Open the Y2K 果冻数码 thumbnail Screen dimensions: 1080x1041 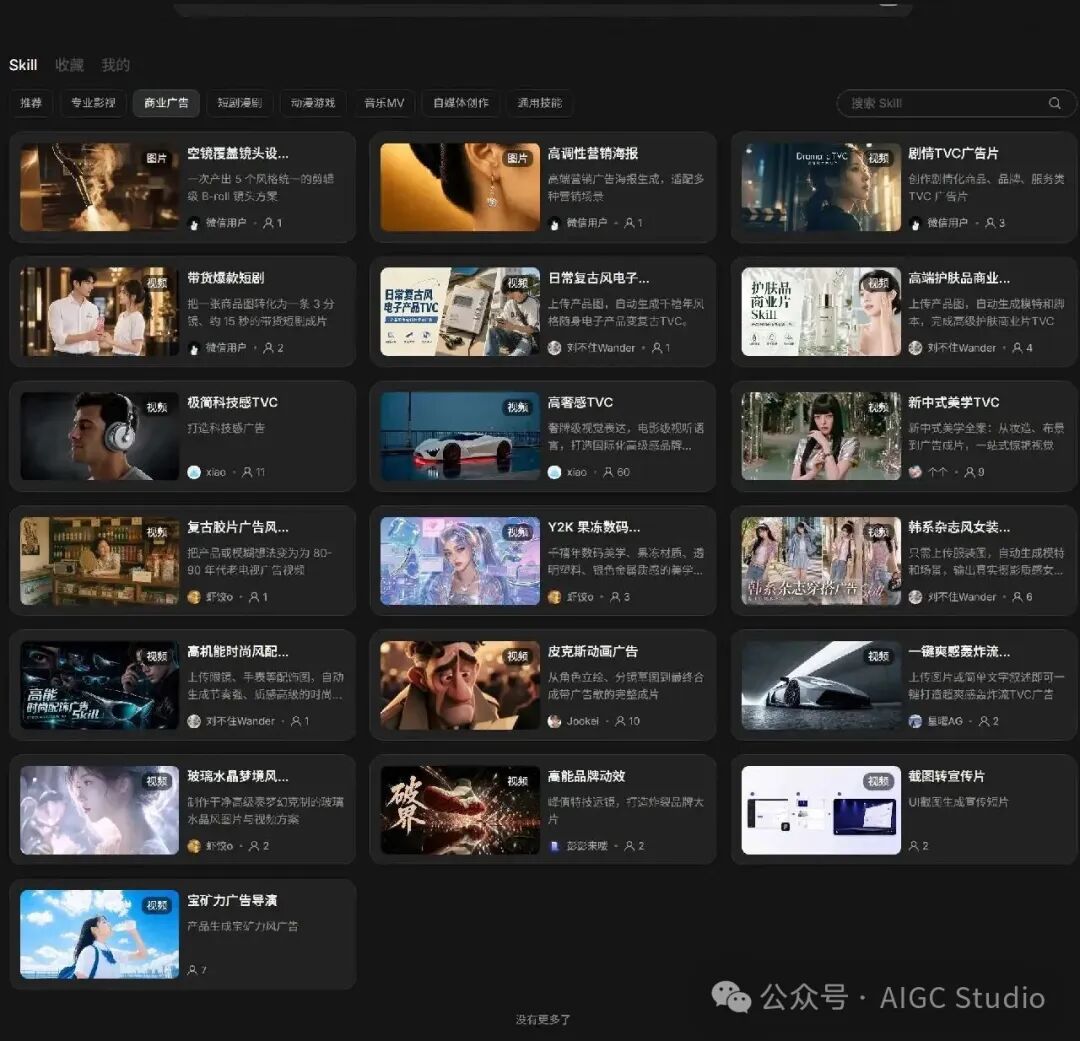click(460, 561)
